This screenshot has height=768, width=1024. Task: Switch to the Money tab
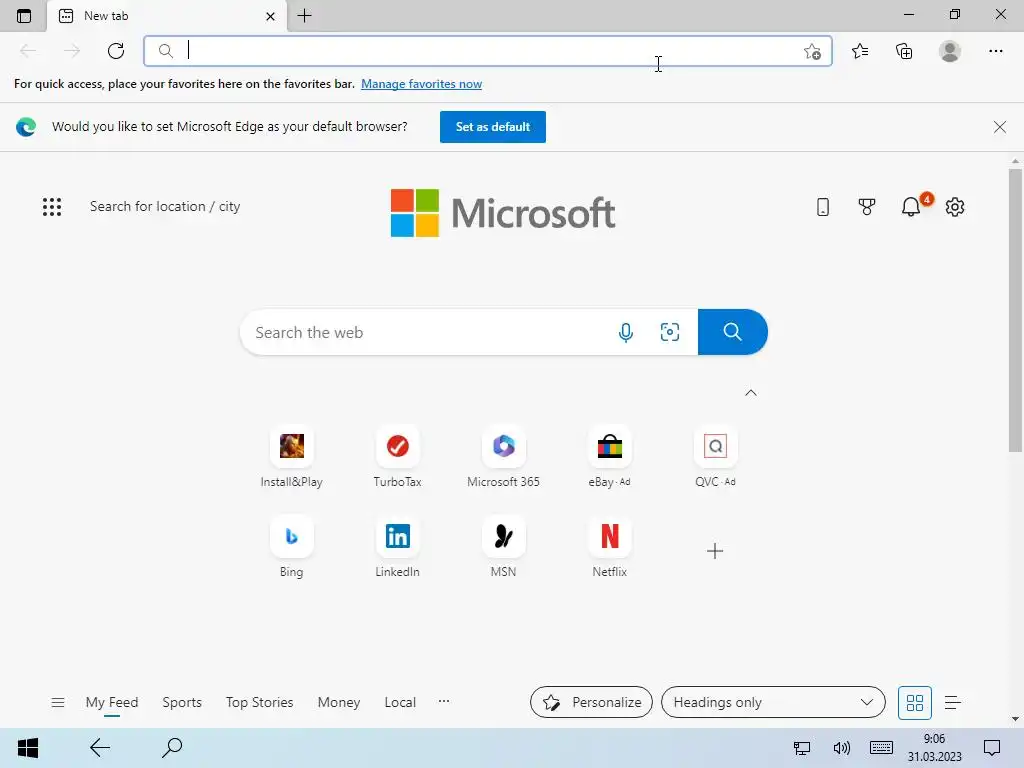[x=338, y=703]
